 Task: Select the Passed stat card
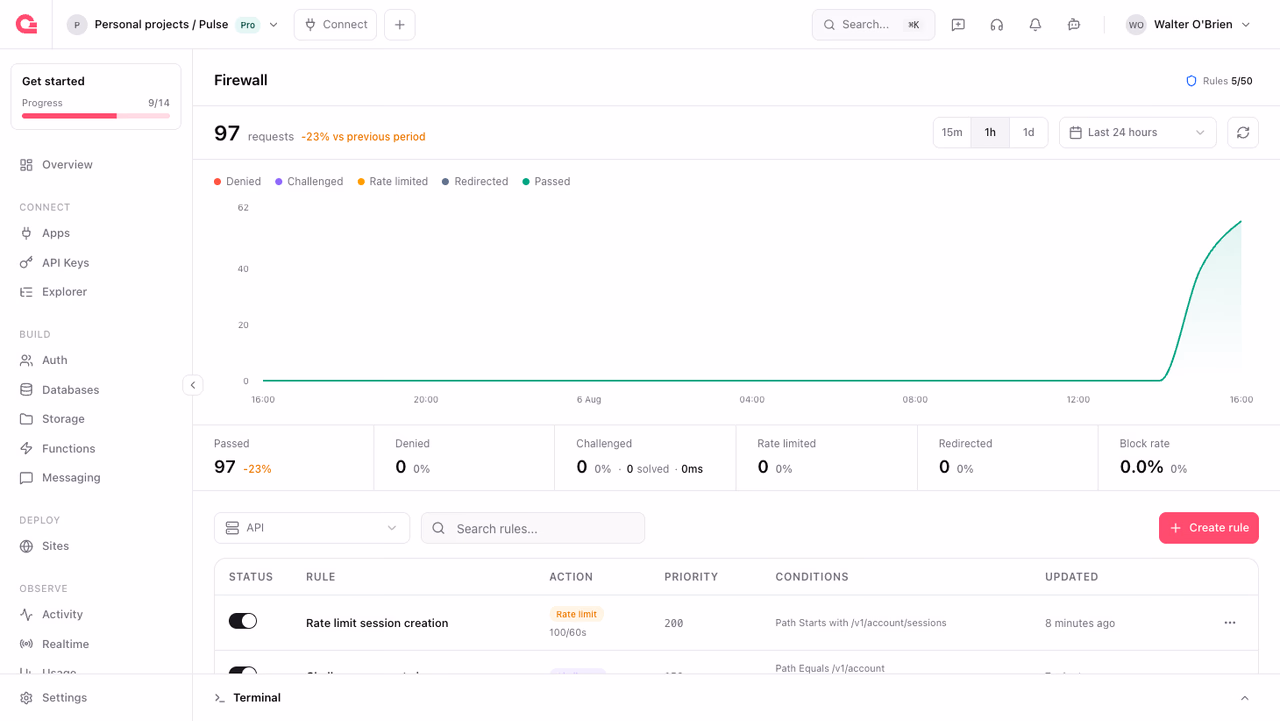click(x=283, y=458)
